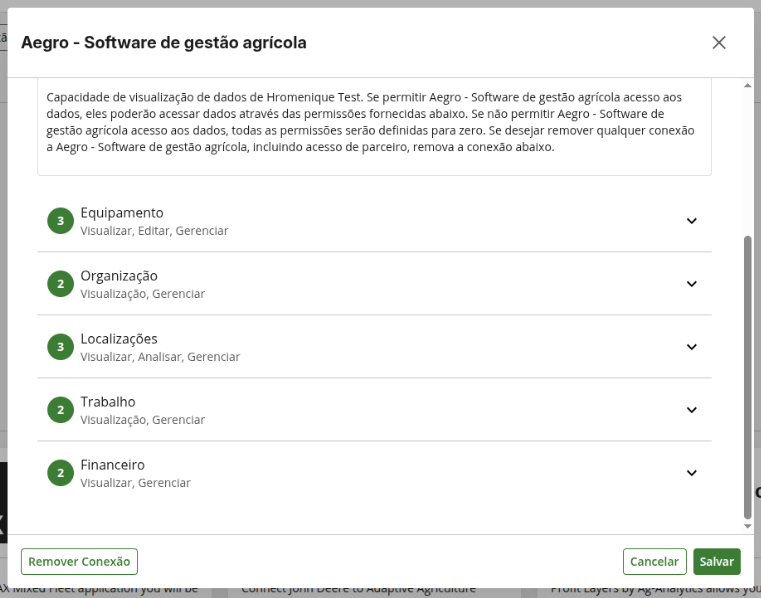Expand the Financeiro permissions chevron
Image resolution: width=761 pixels, height=598 pixels.
[x=692, y=473]
